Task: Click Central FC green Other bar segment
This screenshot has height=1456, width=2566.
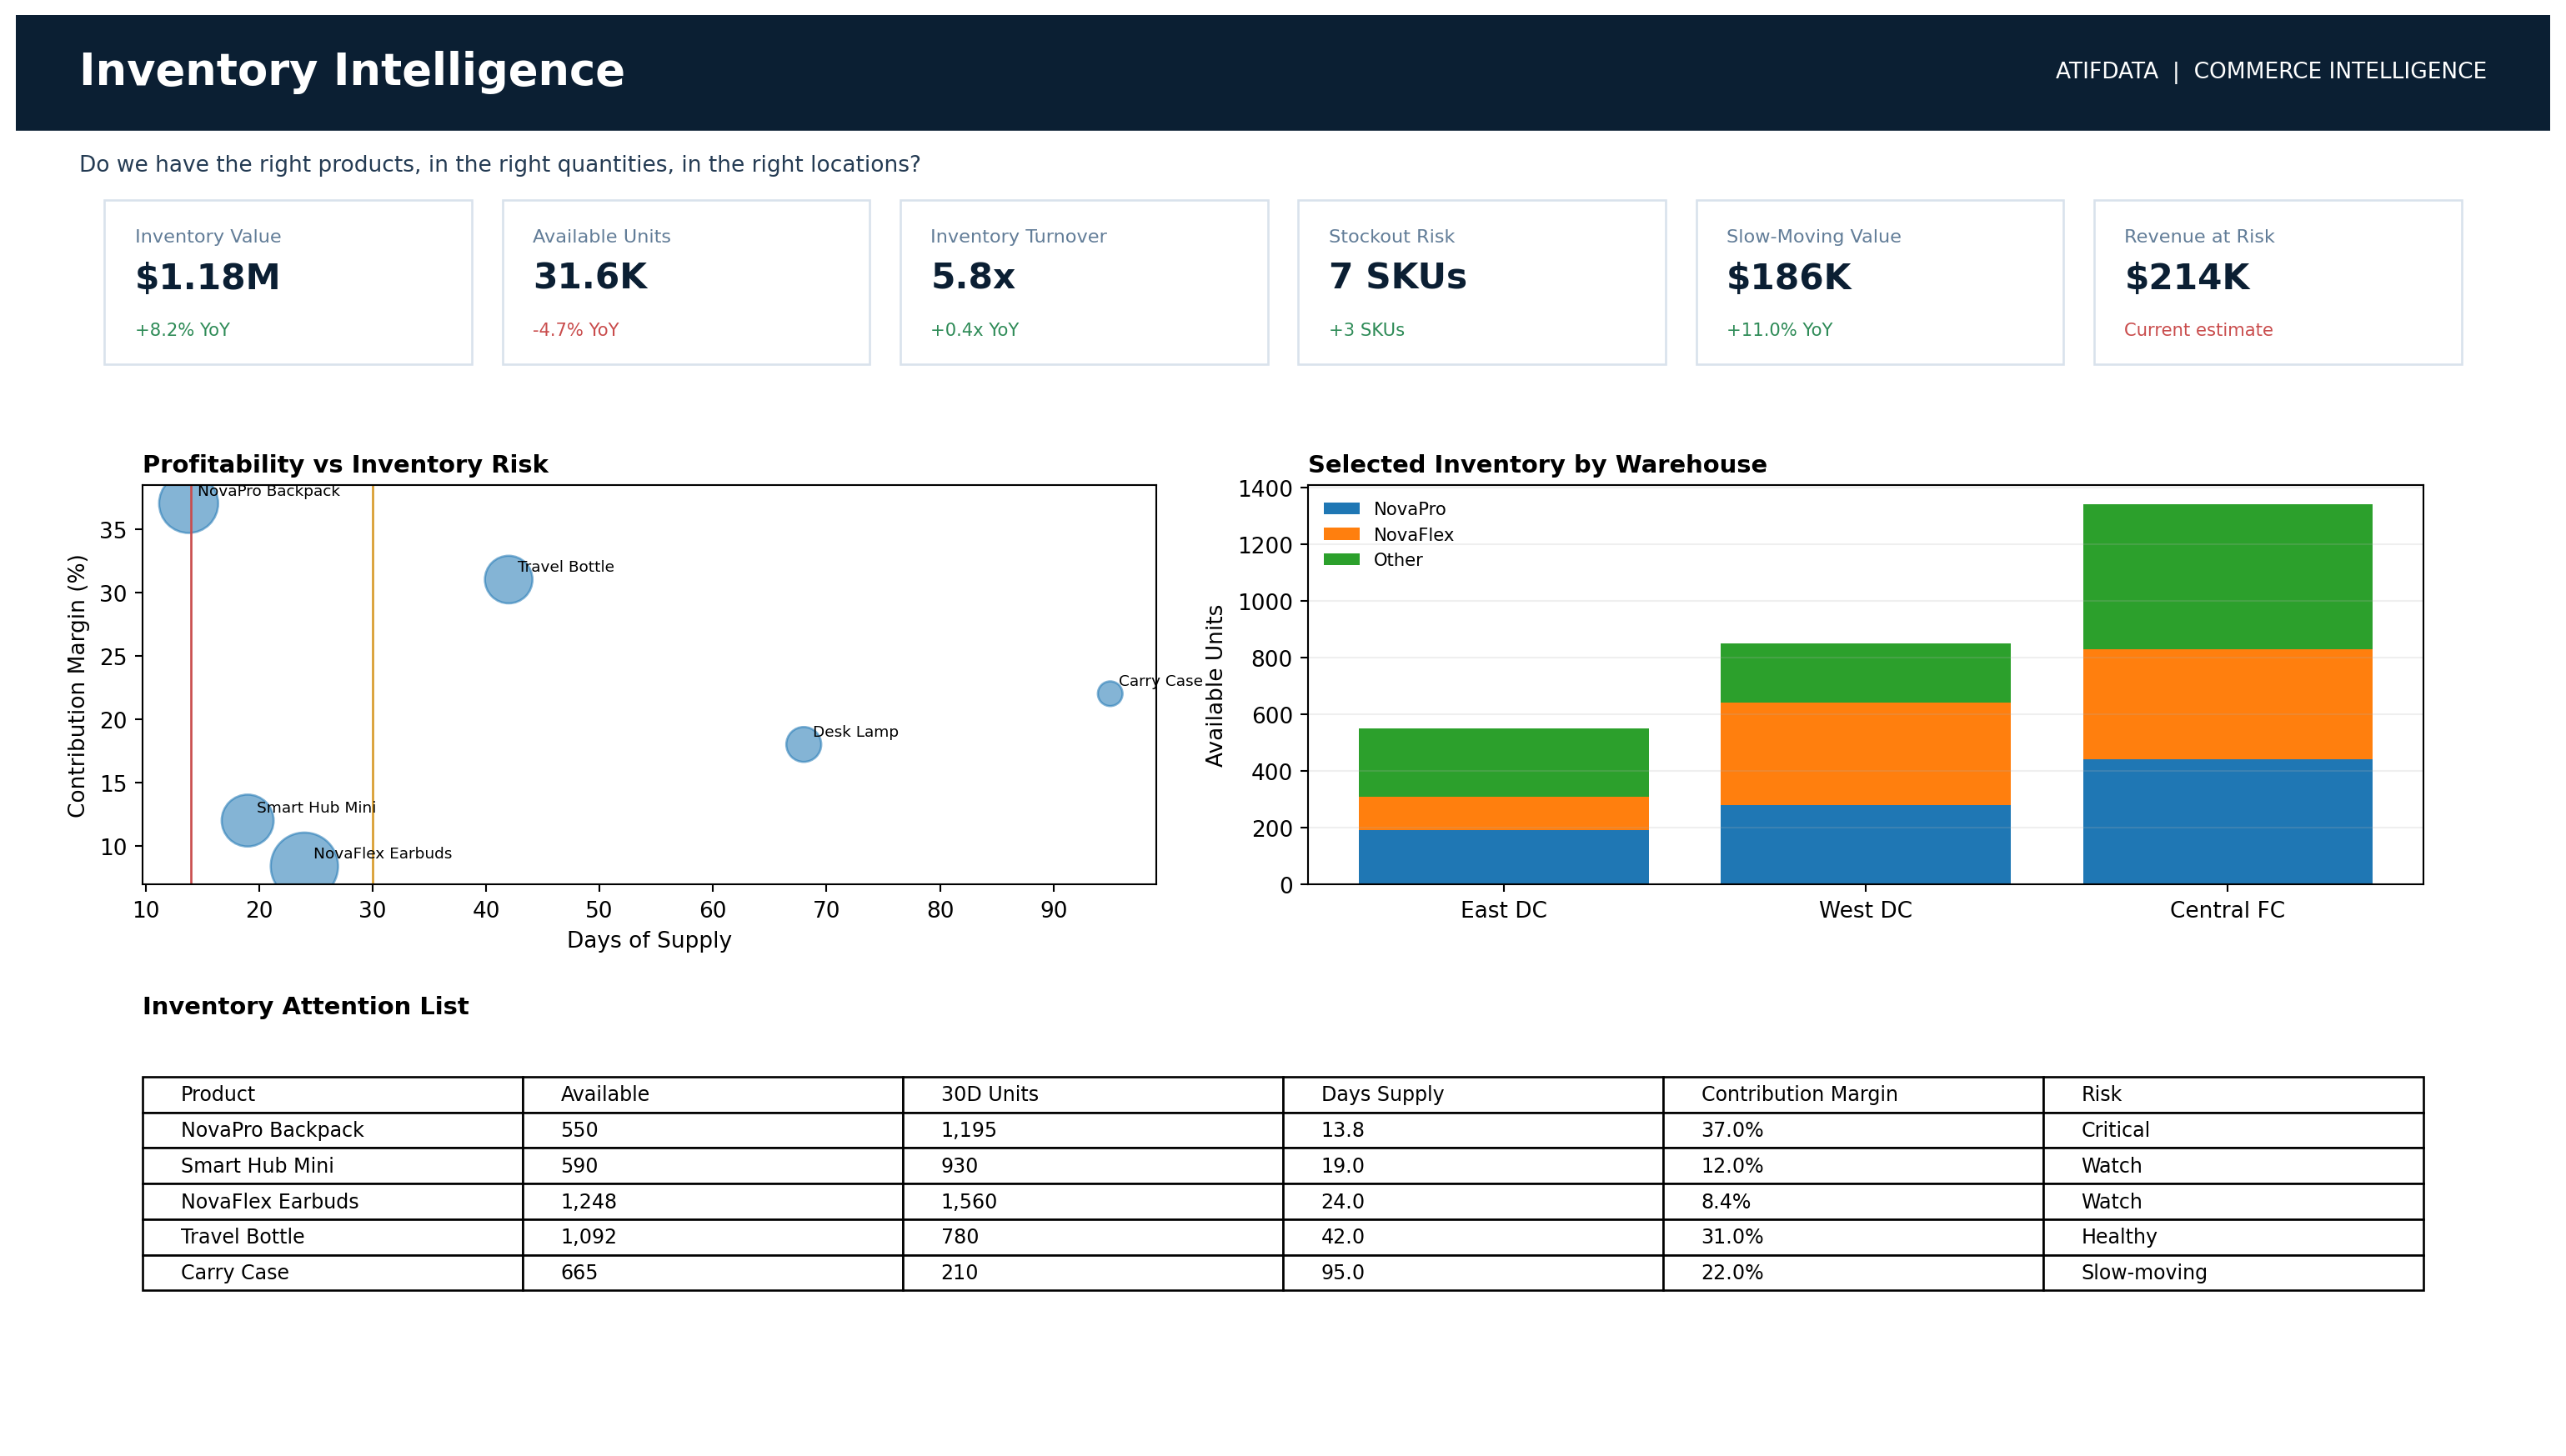Action: (2227, 577)
